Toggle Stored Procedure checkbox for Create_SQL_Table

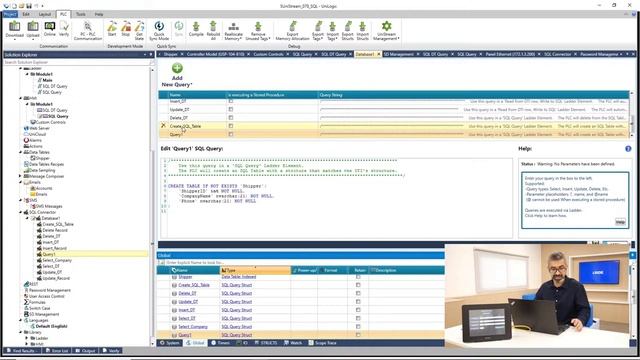(x=231, y=126)
